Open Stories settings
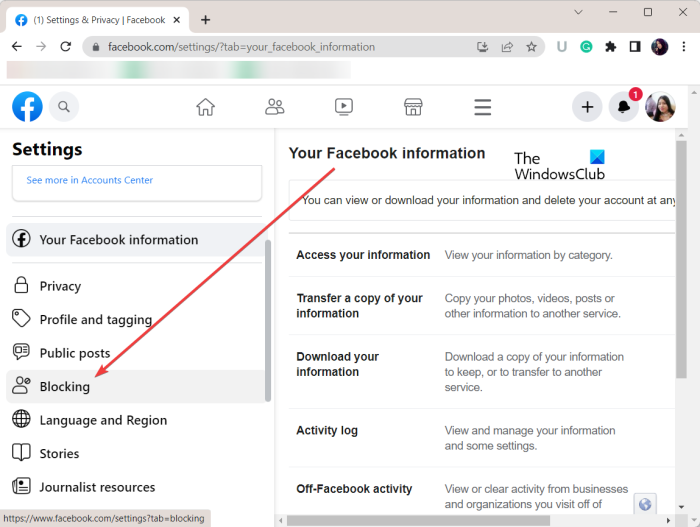 [x=135, y=453]
